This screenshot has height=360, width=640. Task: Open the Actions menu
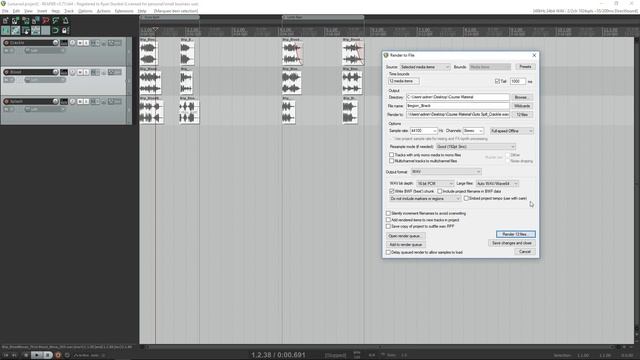[104, 11]
